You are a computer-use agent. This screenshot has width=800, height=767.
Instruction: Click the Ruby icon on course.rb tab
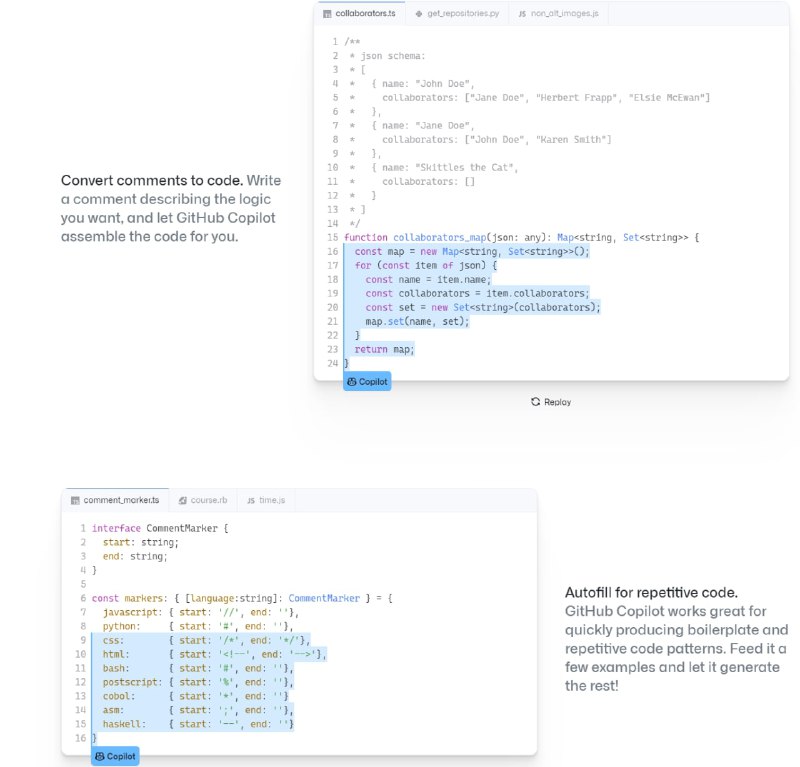(183, 501)
